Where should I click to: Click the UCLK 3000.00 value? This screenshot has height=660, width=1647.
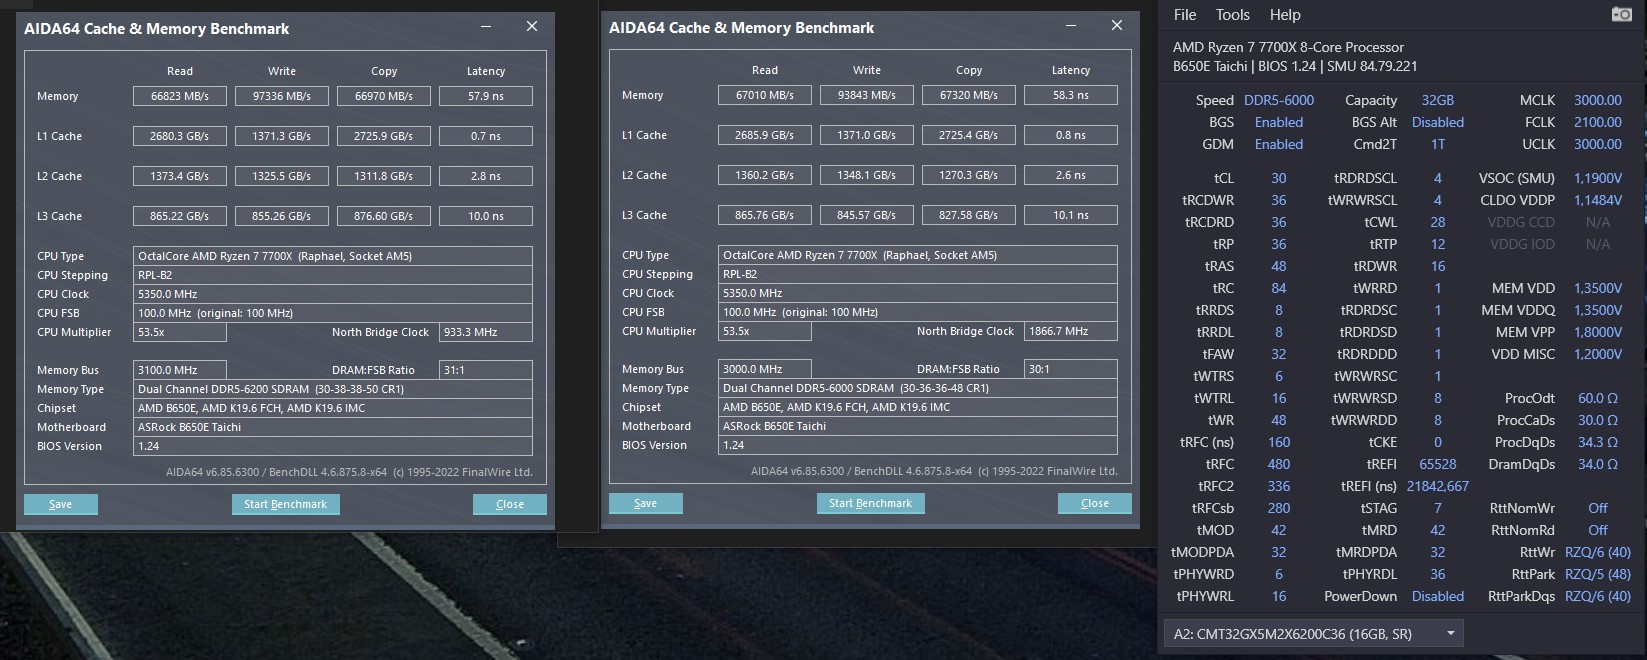tap(1598, 144)
